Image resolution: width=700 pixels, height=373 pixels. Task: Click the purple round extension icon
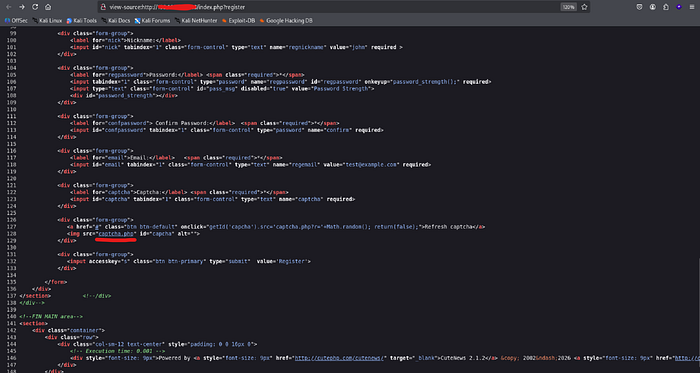[679, 7]
